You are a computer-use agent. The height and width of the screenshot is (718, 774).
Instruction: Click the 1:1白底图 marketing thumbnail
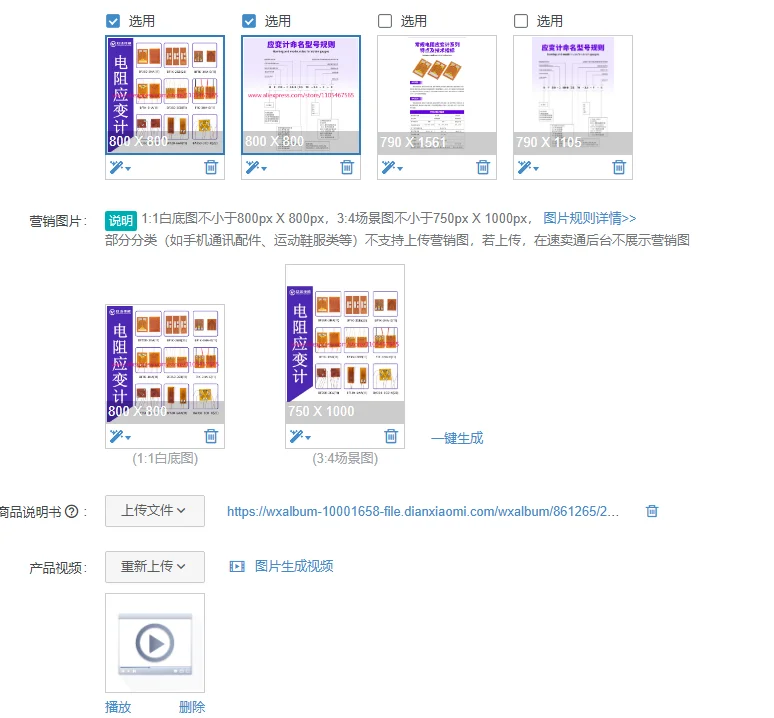coord(165,364)
